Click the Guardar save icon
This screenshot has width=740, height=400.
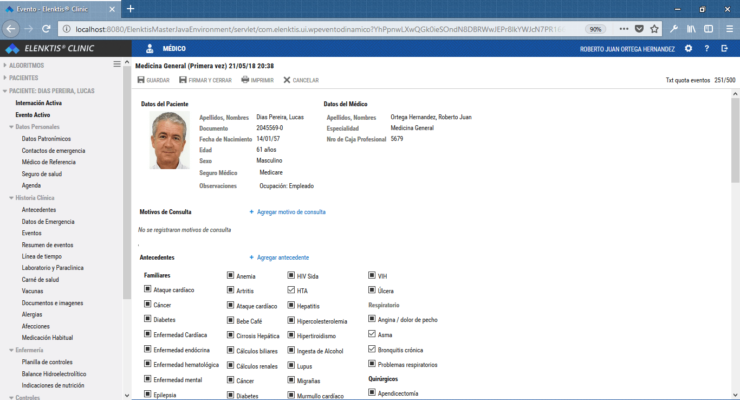click(x=141, y=80)
